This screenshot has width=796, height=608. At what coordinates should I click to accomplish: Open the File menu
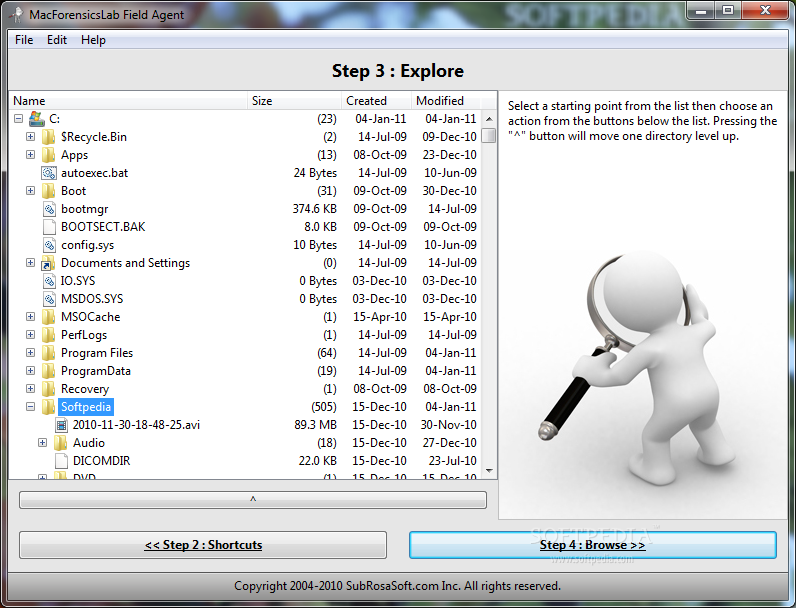click(24, 40)
